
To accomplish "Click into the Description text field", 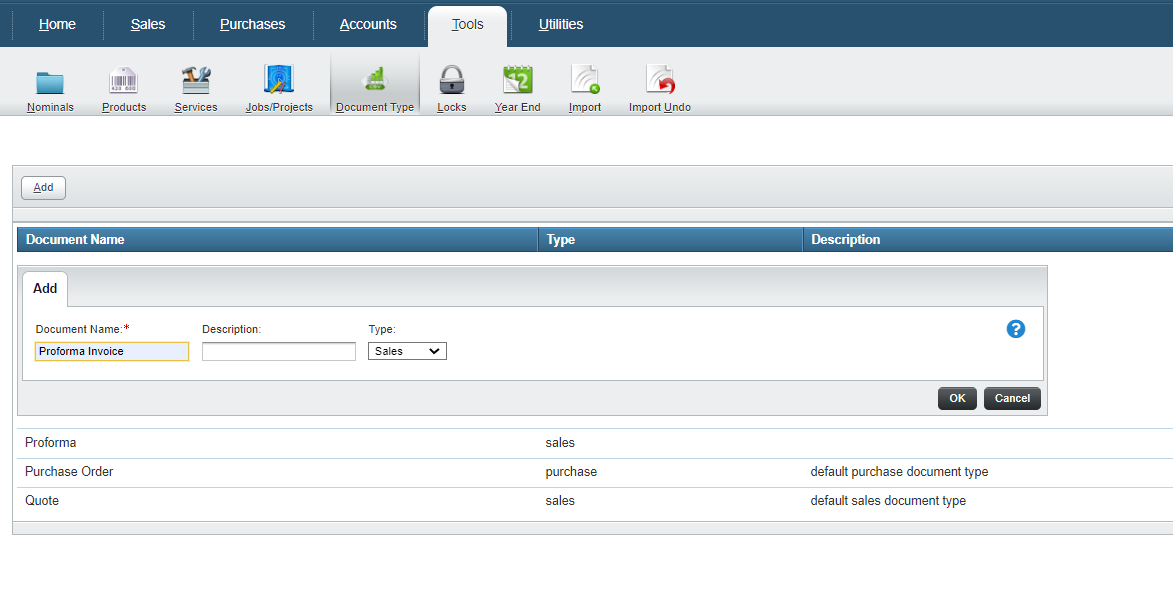I will (x=279, y=351).
